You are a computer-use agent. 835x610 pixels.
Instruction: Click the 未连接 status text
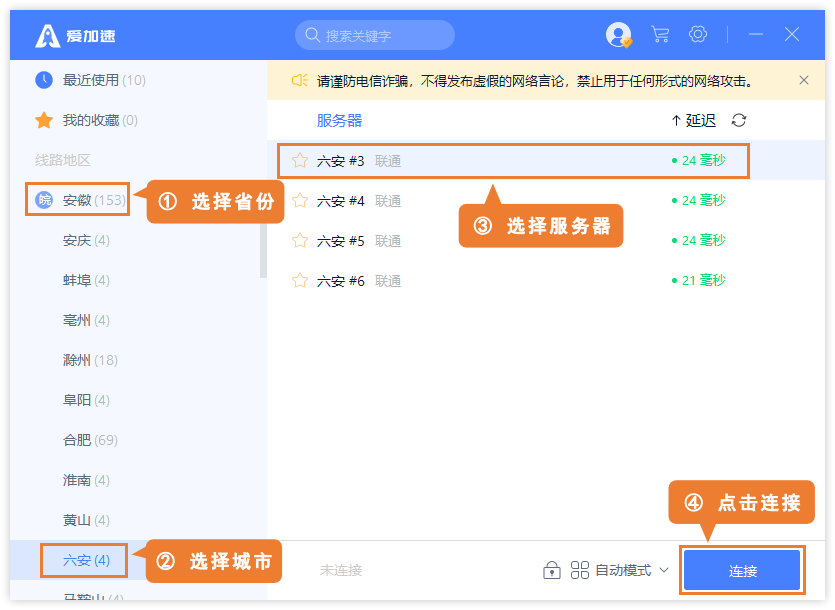341,571
